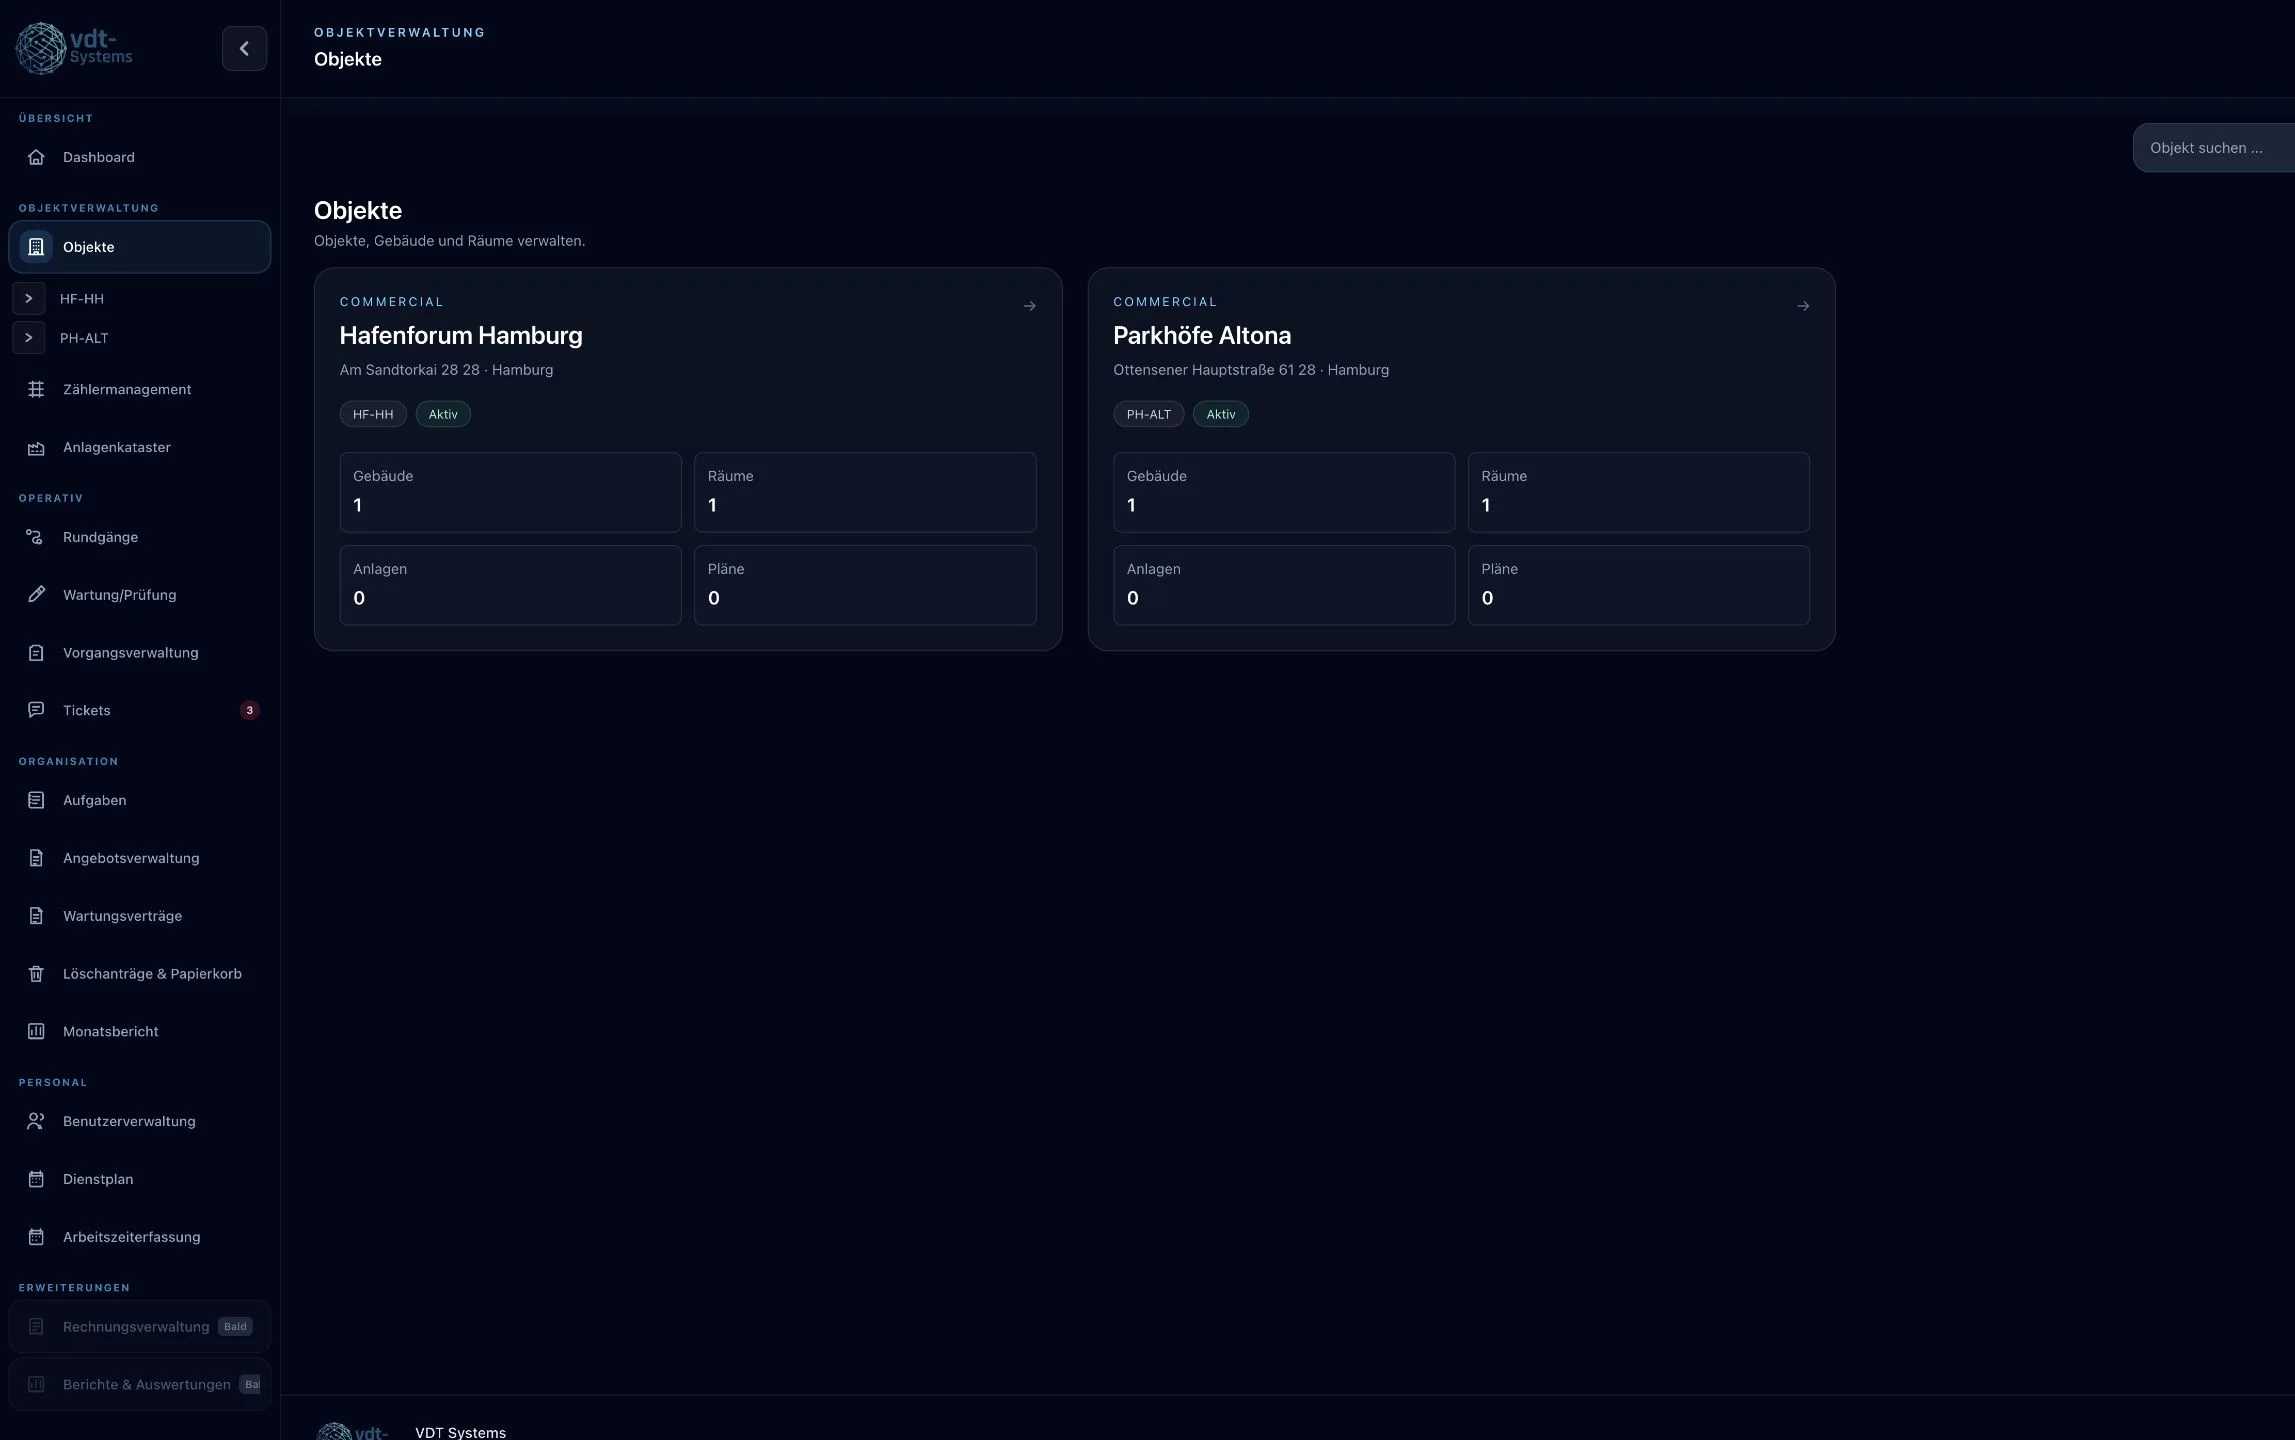This screenshot has height=1440, width=2295.
Task: Click the Monatsbericht chart icon
Action: pyautogui.click(x=36, y=1031)
